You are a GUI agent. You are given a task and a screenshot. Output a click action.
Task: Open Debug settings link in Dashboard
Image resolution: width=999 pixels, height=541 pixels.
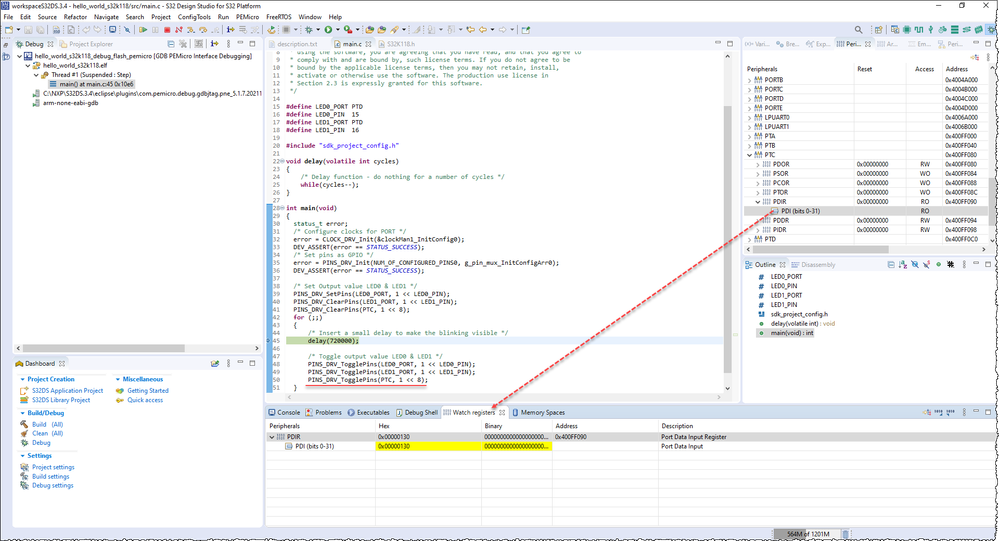(x=53, y=486)
